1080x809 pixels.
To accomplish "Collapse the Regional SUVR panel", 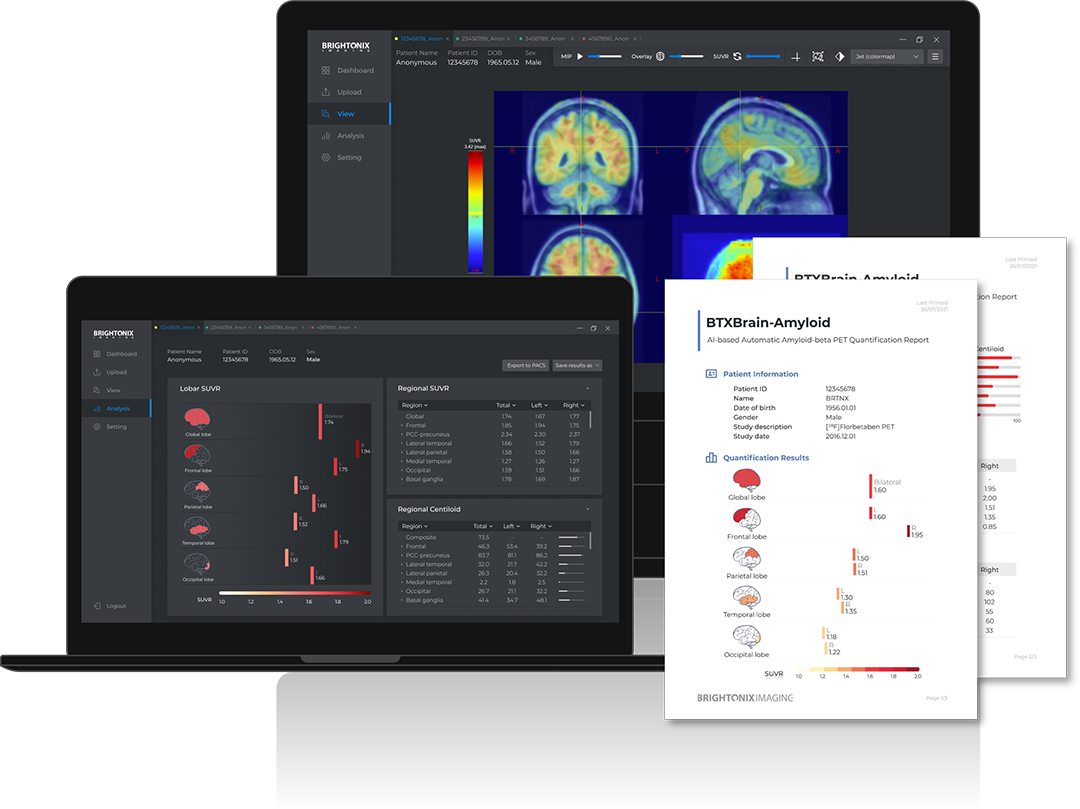I will point(588,388).
